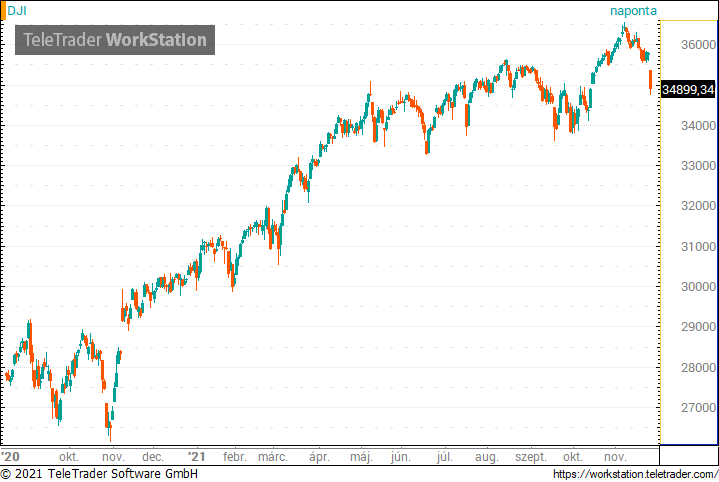Click the DJI symbol label

17,11
